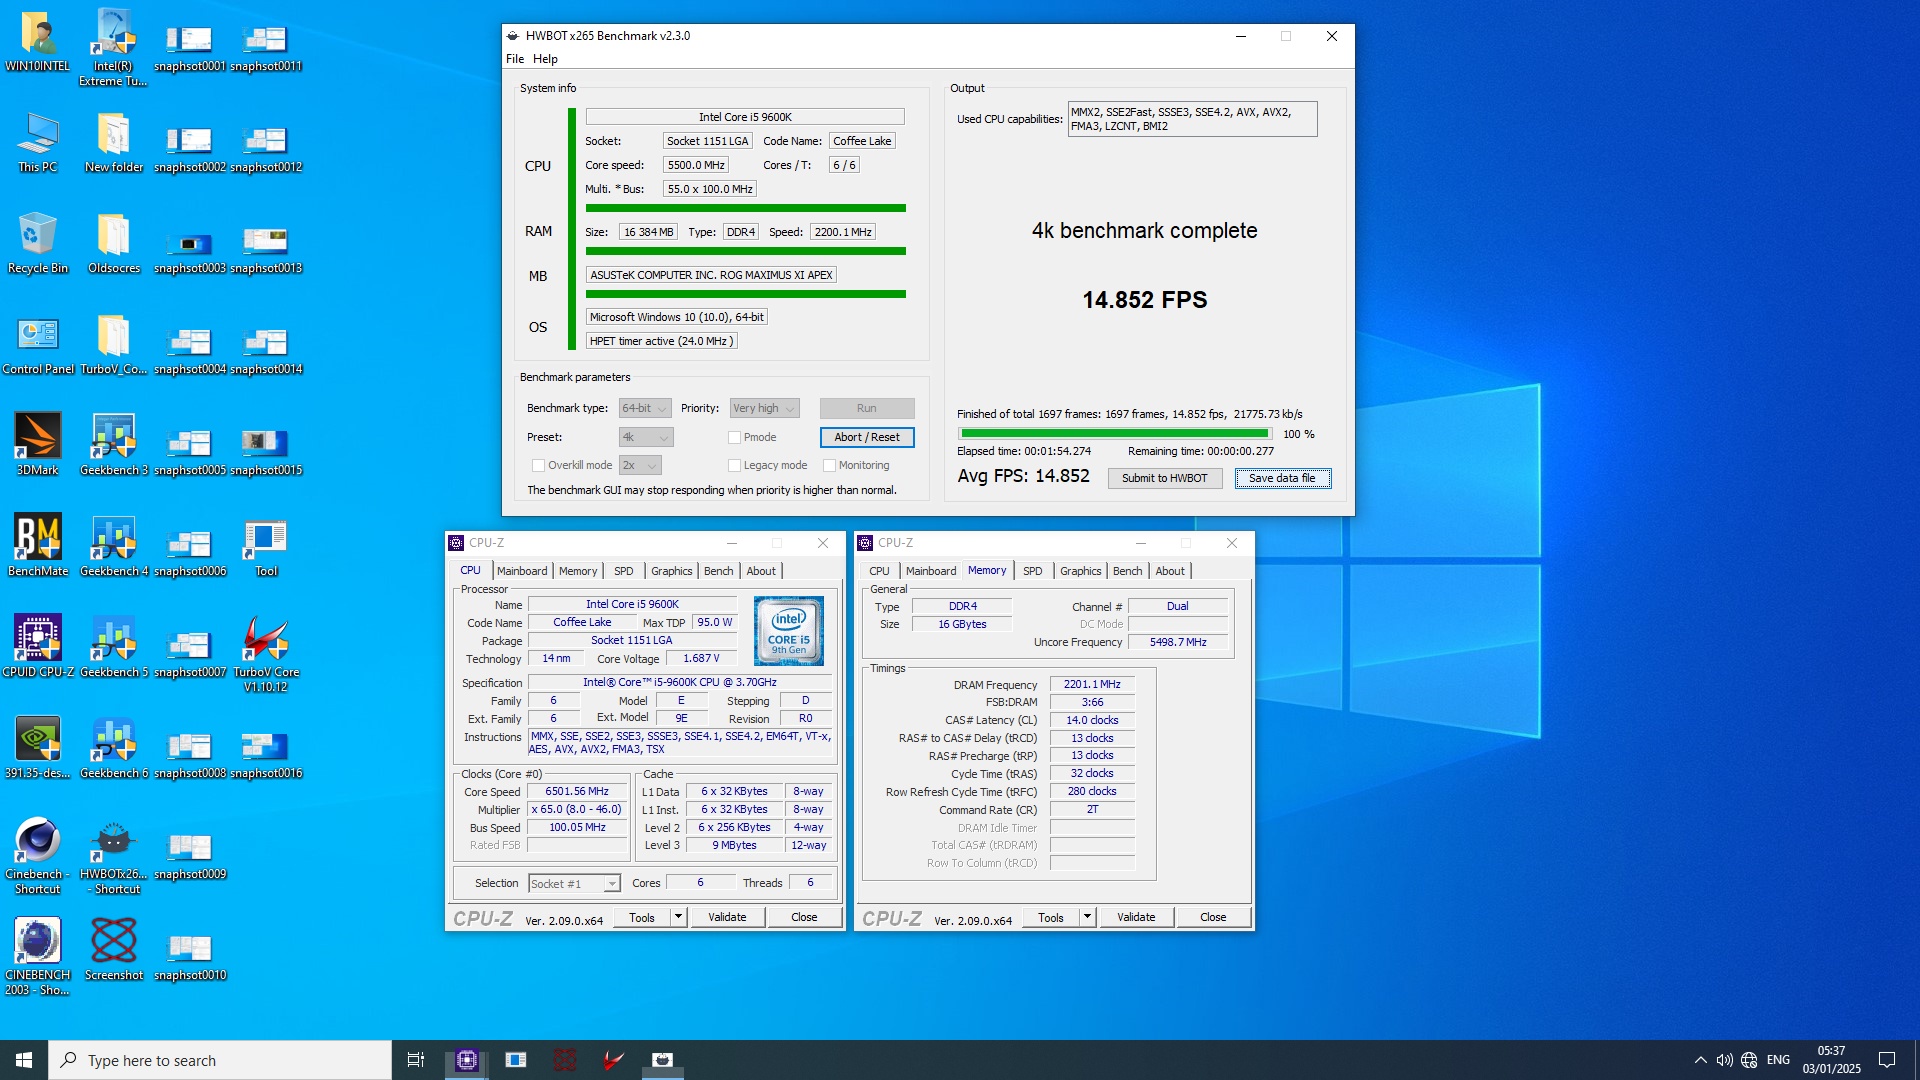Click the ENG language indicator

click(x=1778, y=1060)
